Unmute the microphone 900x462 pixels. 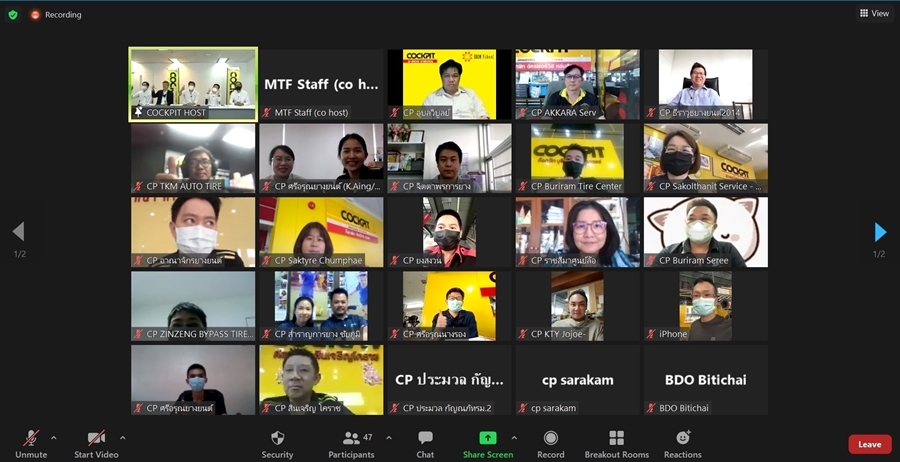pos(31,438)
